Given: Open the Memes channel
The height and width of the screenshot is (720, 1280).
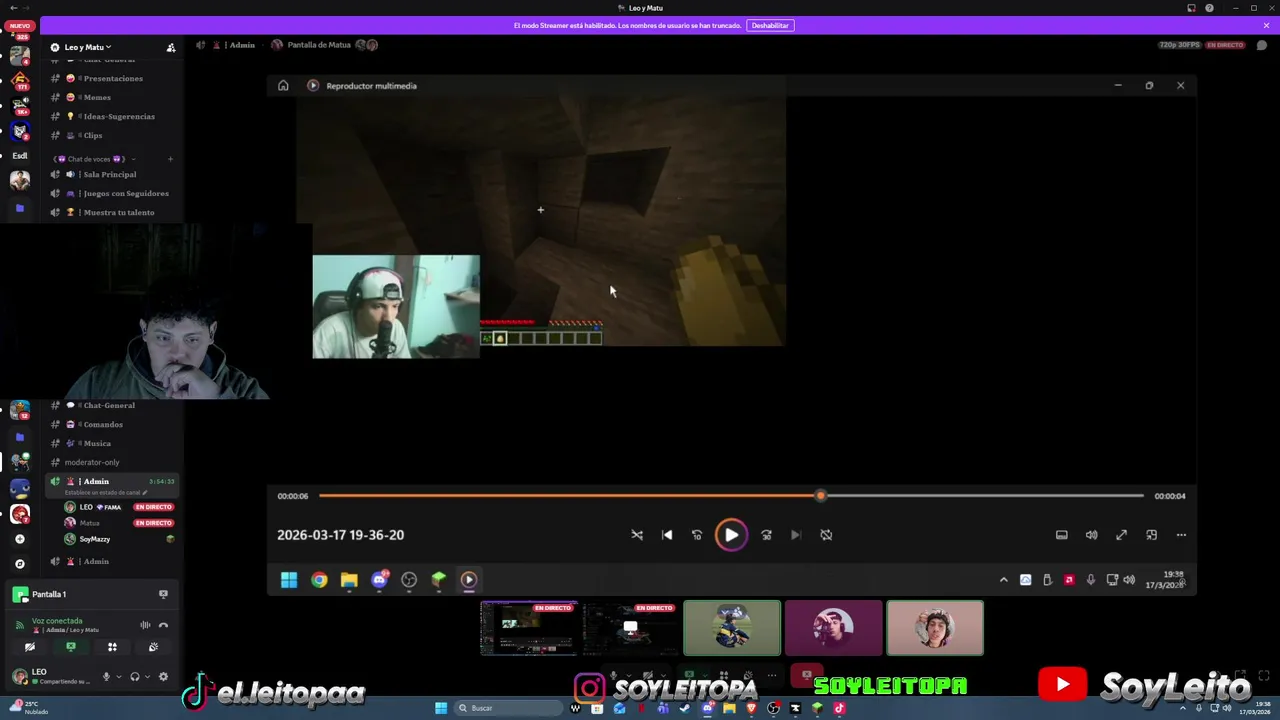Looking at the screenshot, I should 113,97.
